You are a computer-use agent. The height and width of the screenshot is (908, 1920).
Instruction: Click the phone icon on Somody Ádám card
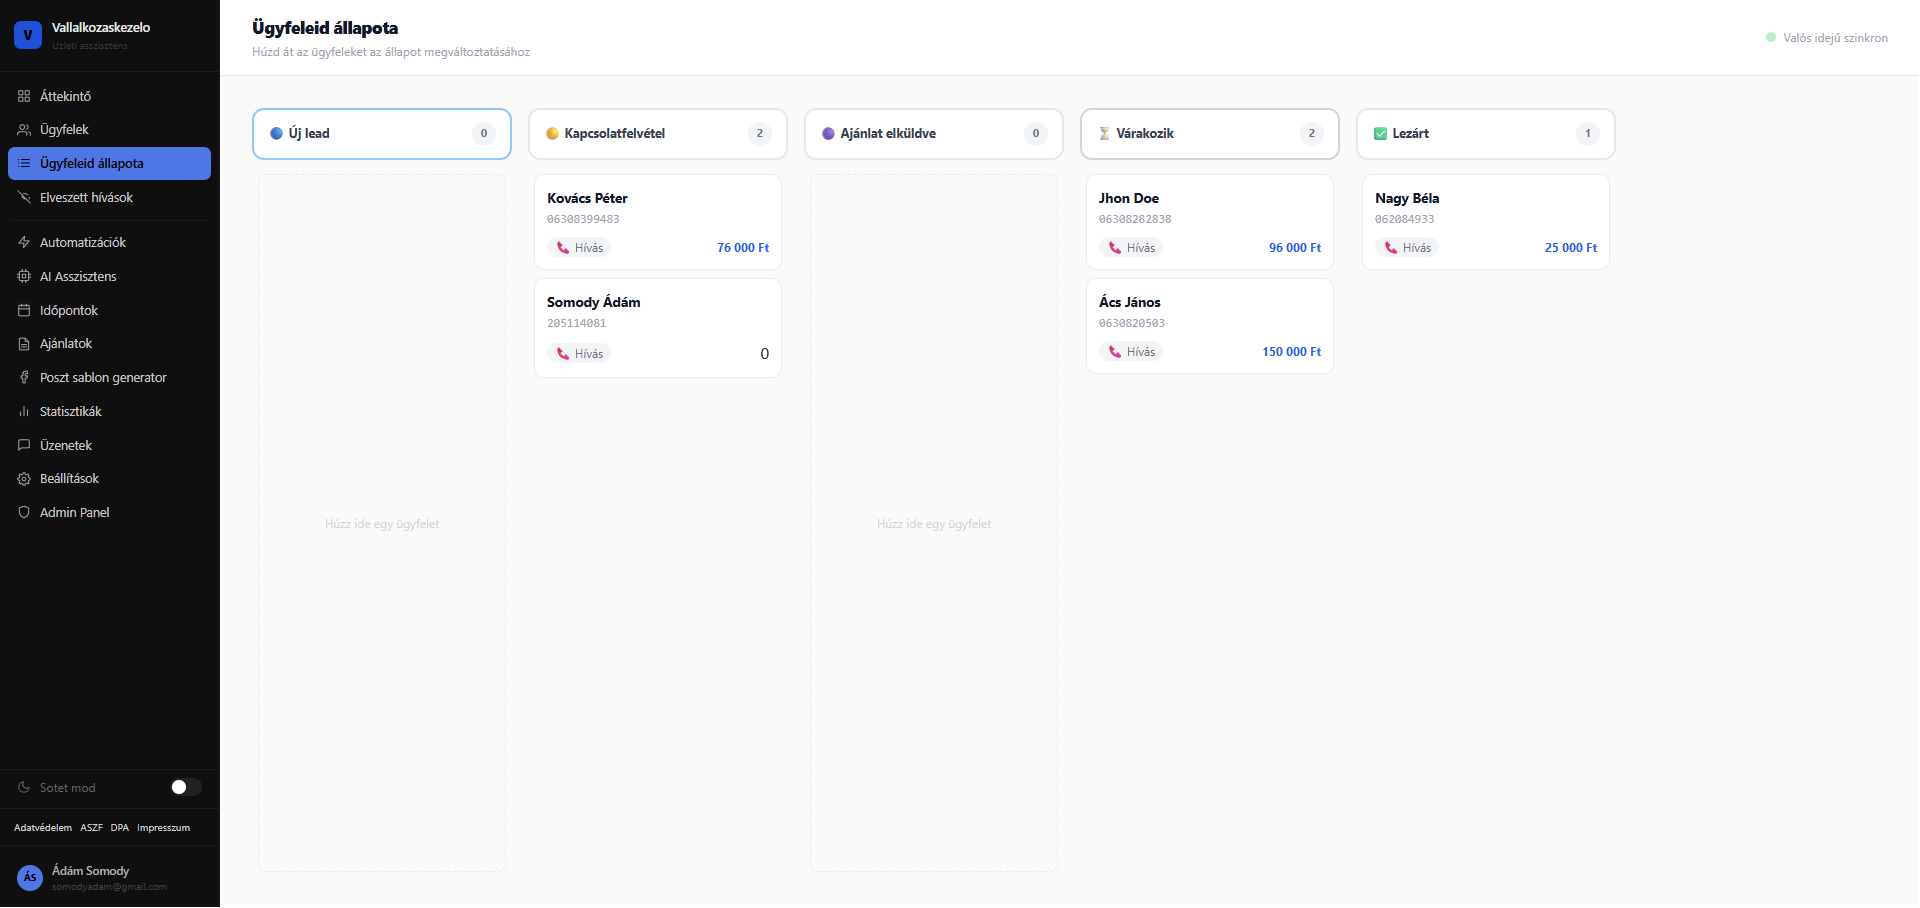[x=563, y=354]
